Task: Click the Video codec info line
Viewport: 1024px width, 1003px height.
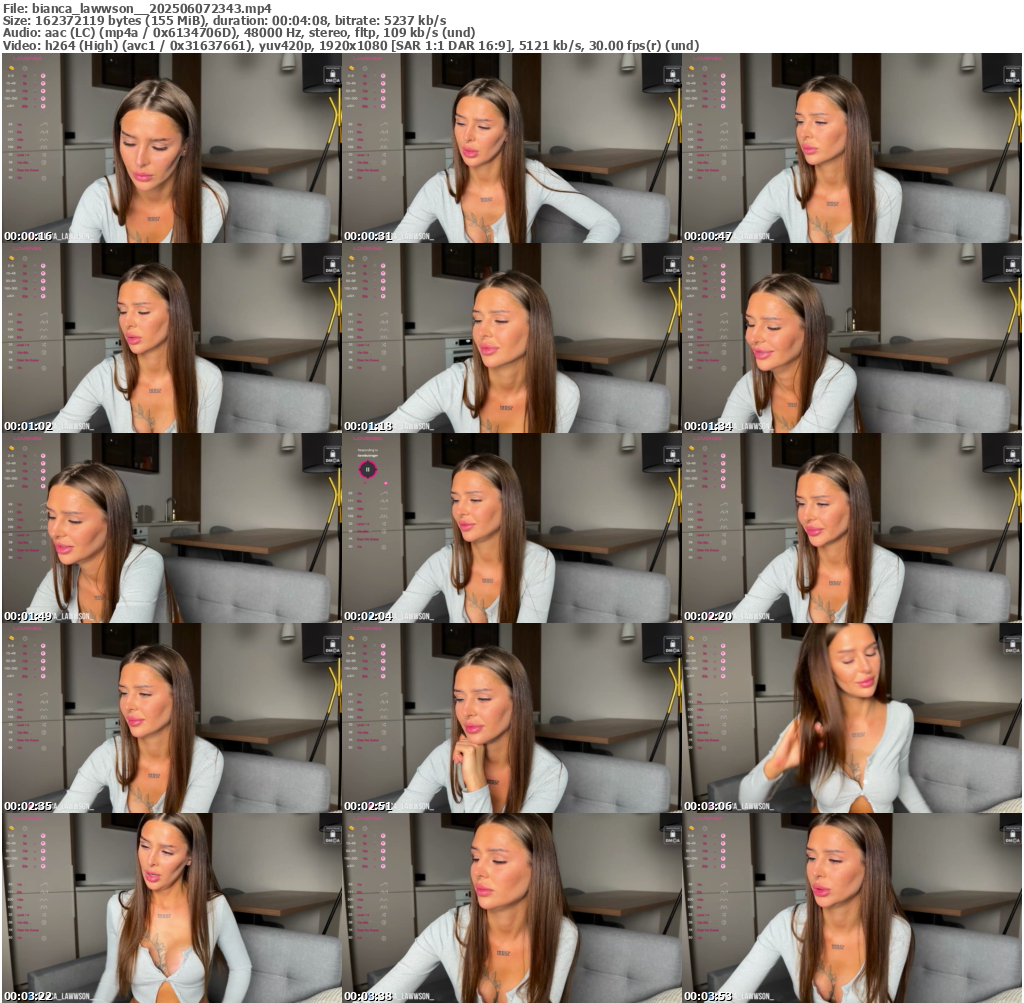Action: [350, 45]
